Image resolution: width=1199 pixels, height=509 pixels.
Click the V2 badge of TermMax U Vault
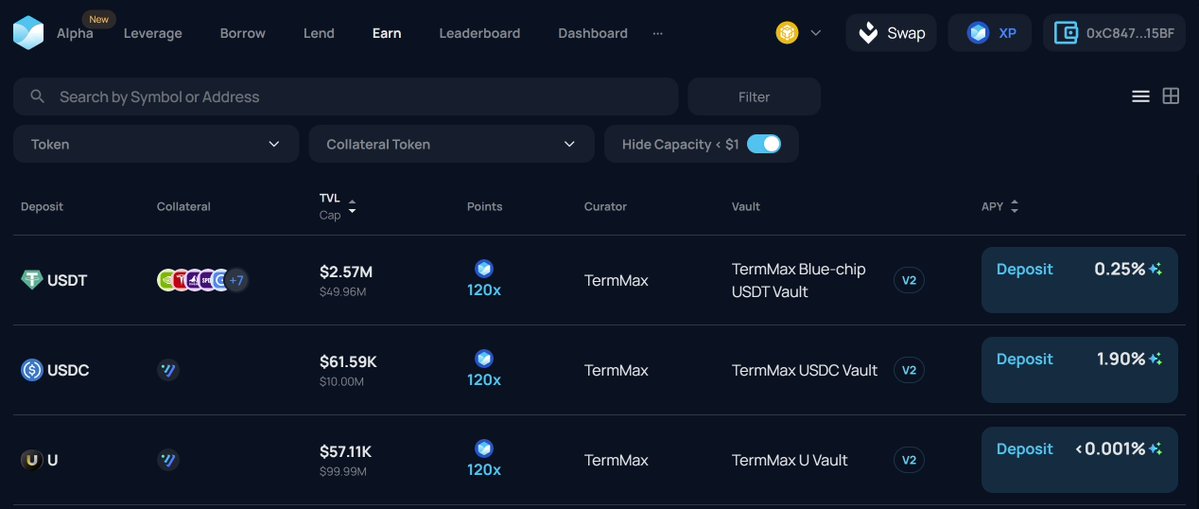pos(909,460)
